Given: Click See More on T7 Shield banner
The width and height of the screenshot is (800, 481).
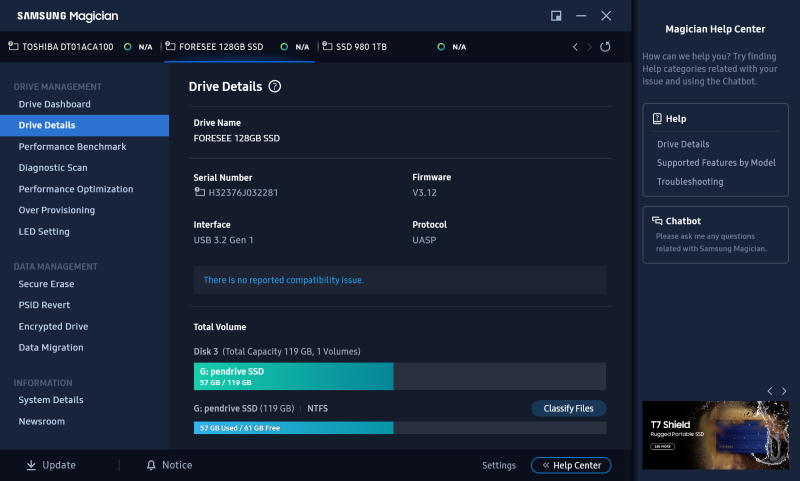Looking at the screenshot, I should (x=662, y=446).
